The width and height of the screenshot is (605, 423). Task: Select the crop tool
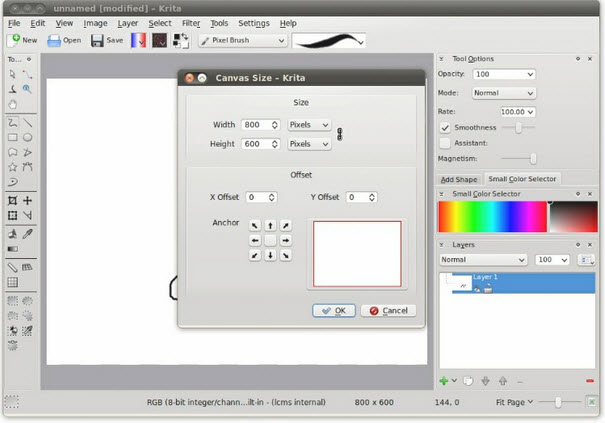(x=12, y=200)
